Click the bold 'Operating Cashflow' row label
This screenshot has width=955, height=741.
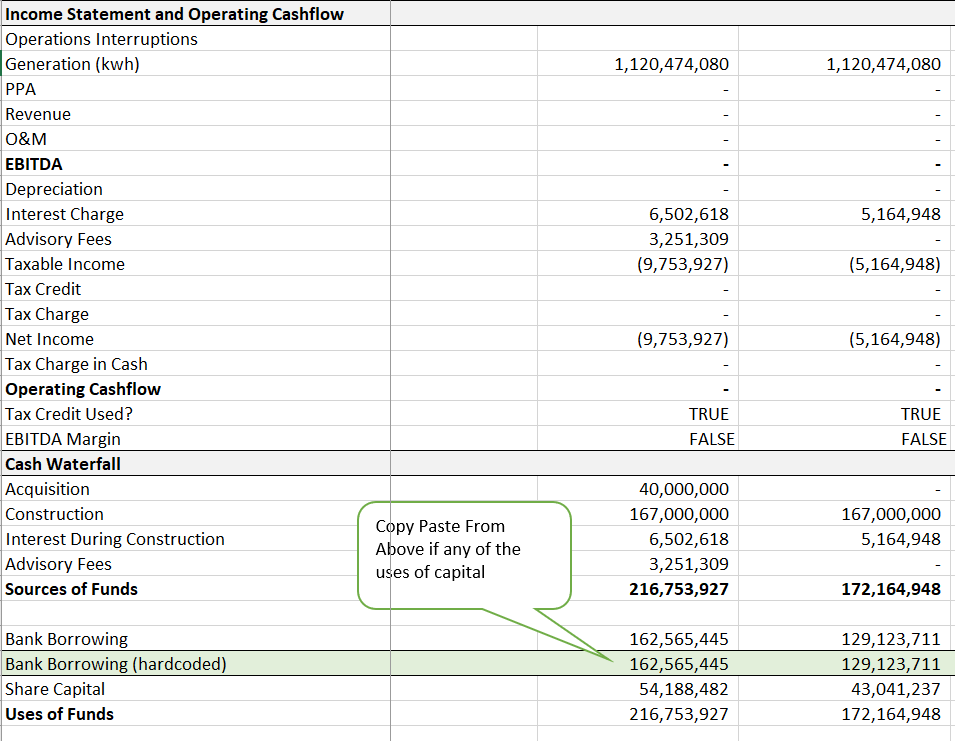coord(83,389)
